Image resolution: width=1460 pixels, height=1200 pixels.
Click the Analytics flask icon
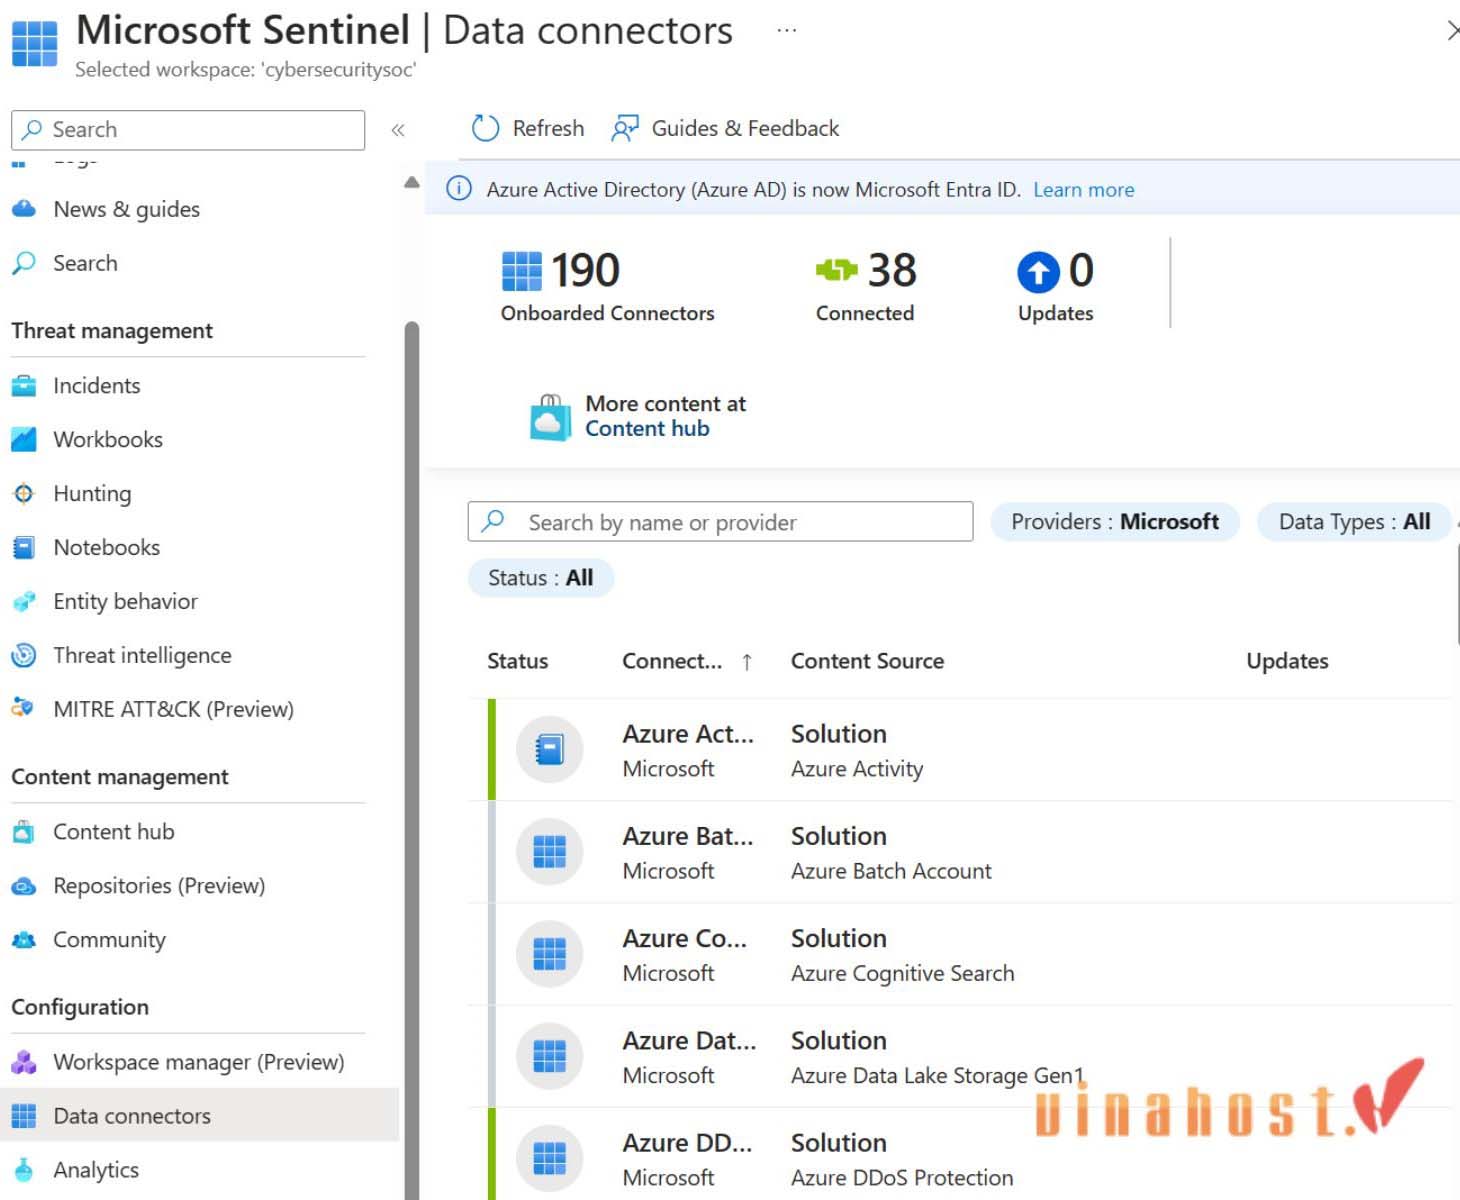click(x=24, y=1170)
